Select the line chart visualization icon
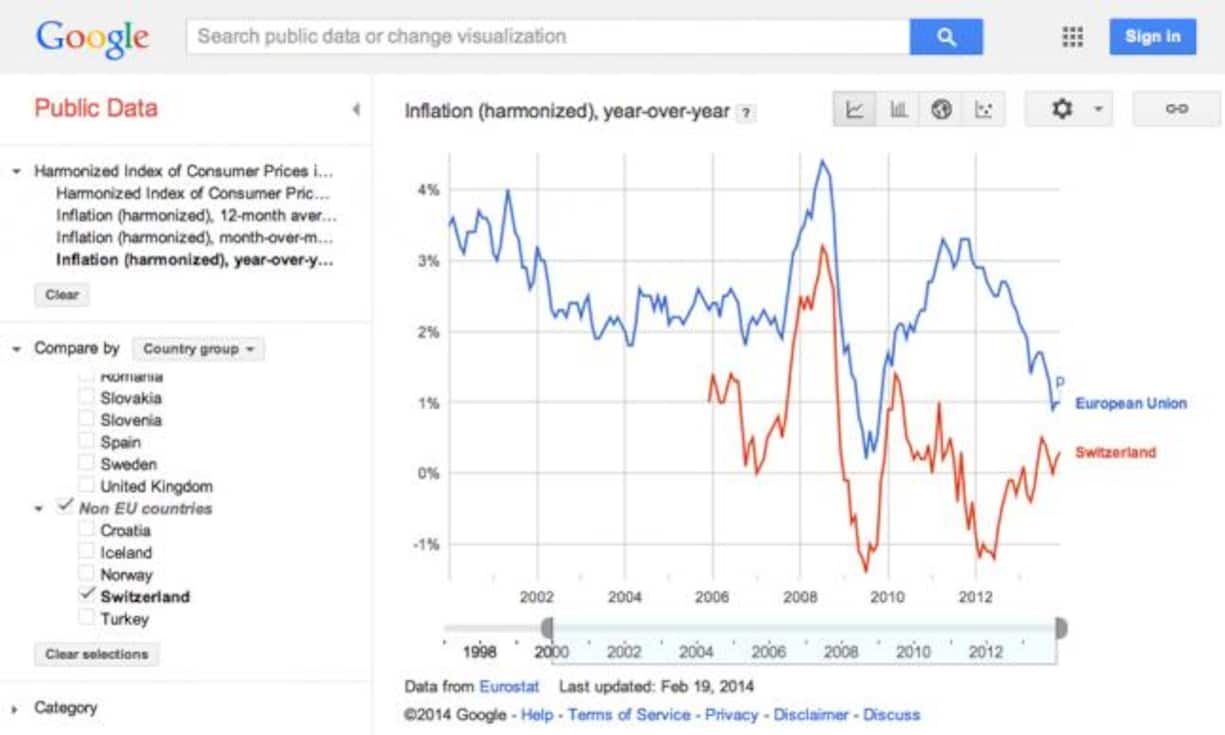This screenshot has height=735, width=1225. click(x=855, y=110)
